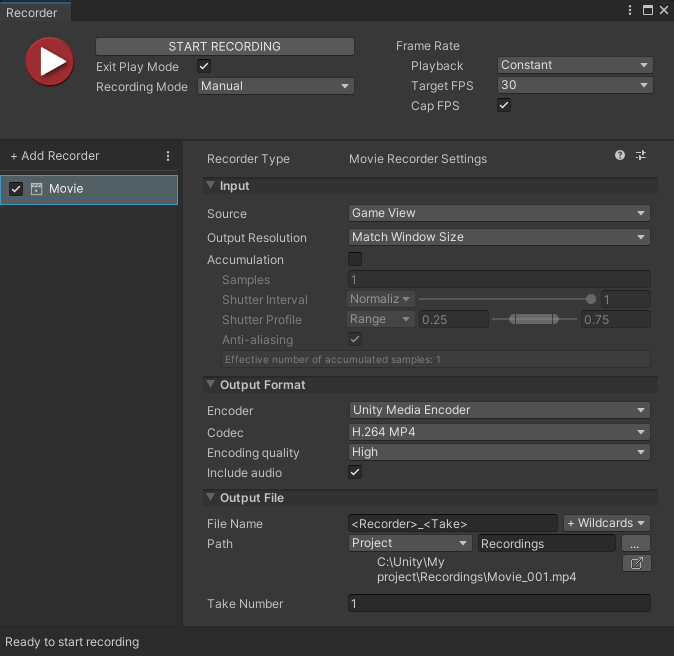Open Recorder window kebab menu
The height and width of the screenshot is (656, 674).
click(630, 10)
